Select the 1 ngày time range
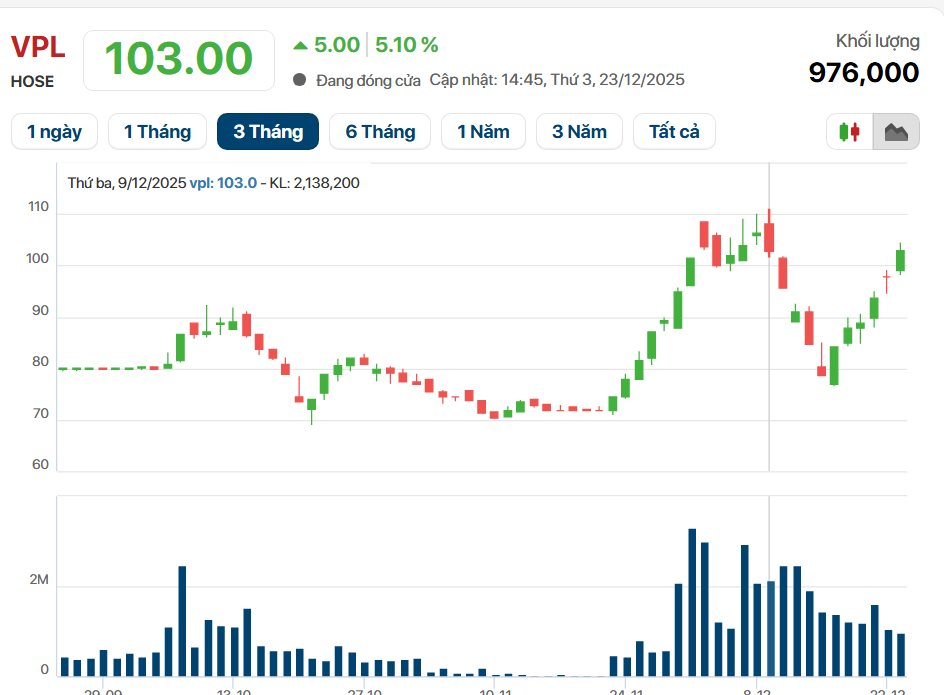This screenshot has width=944, height=695. point(54,132)
